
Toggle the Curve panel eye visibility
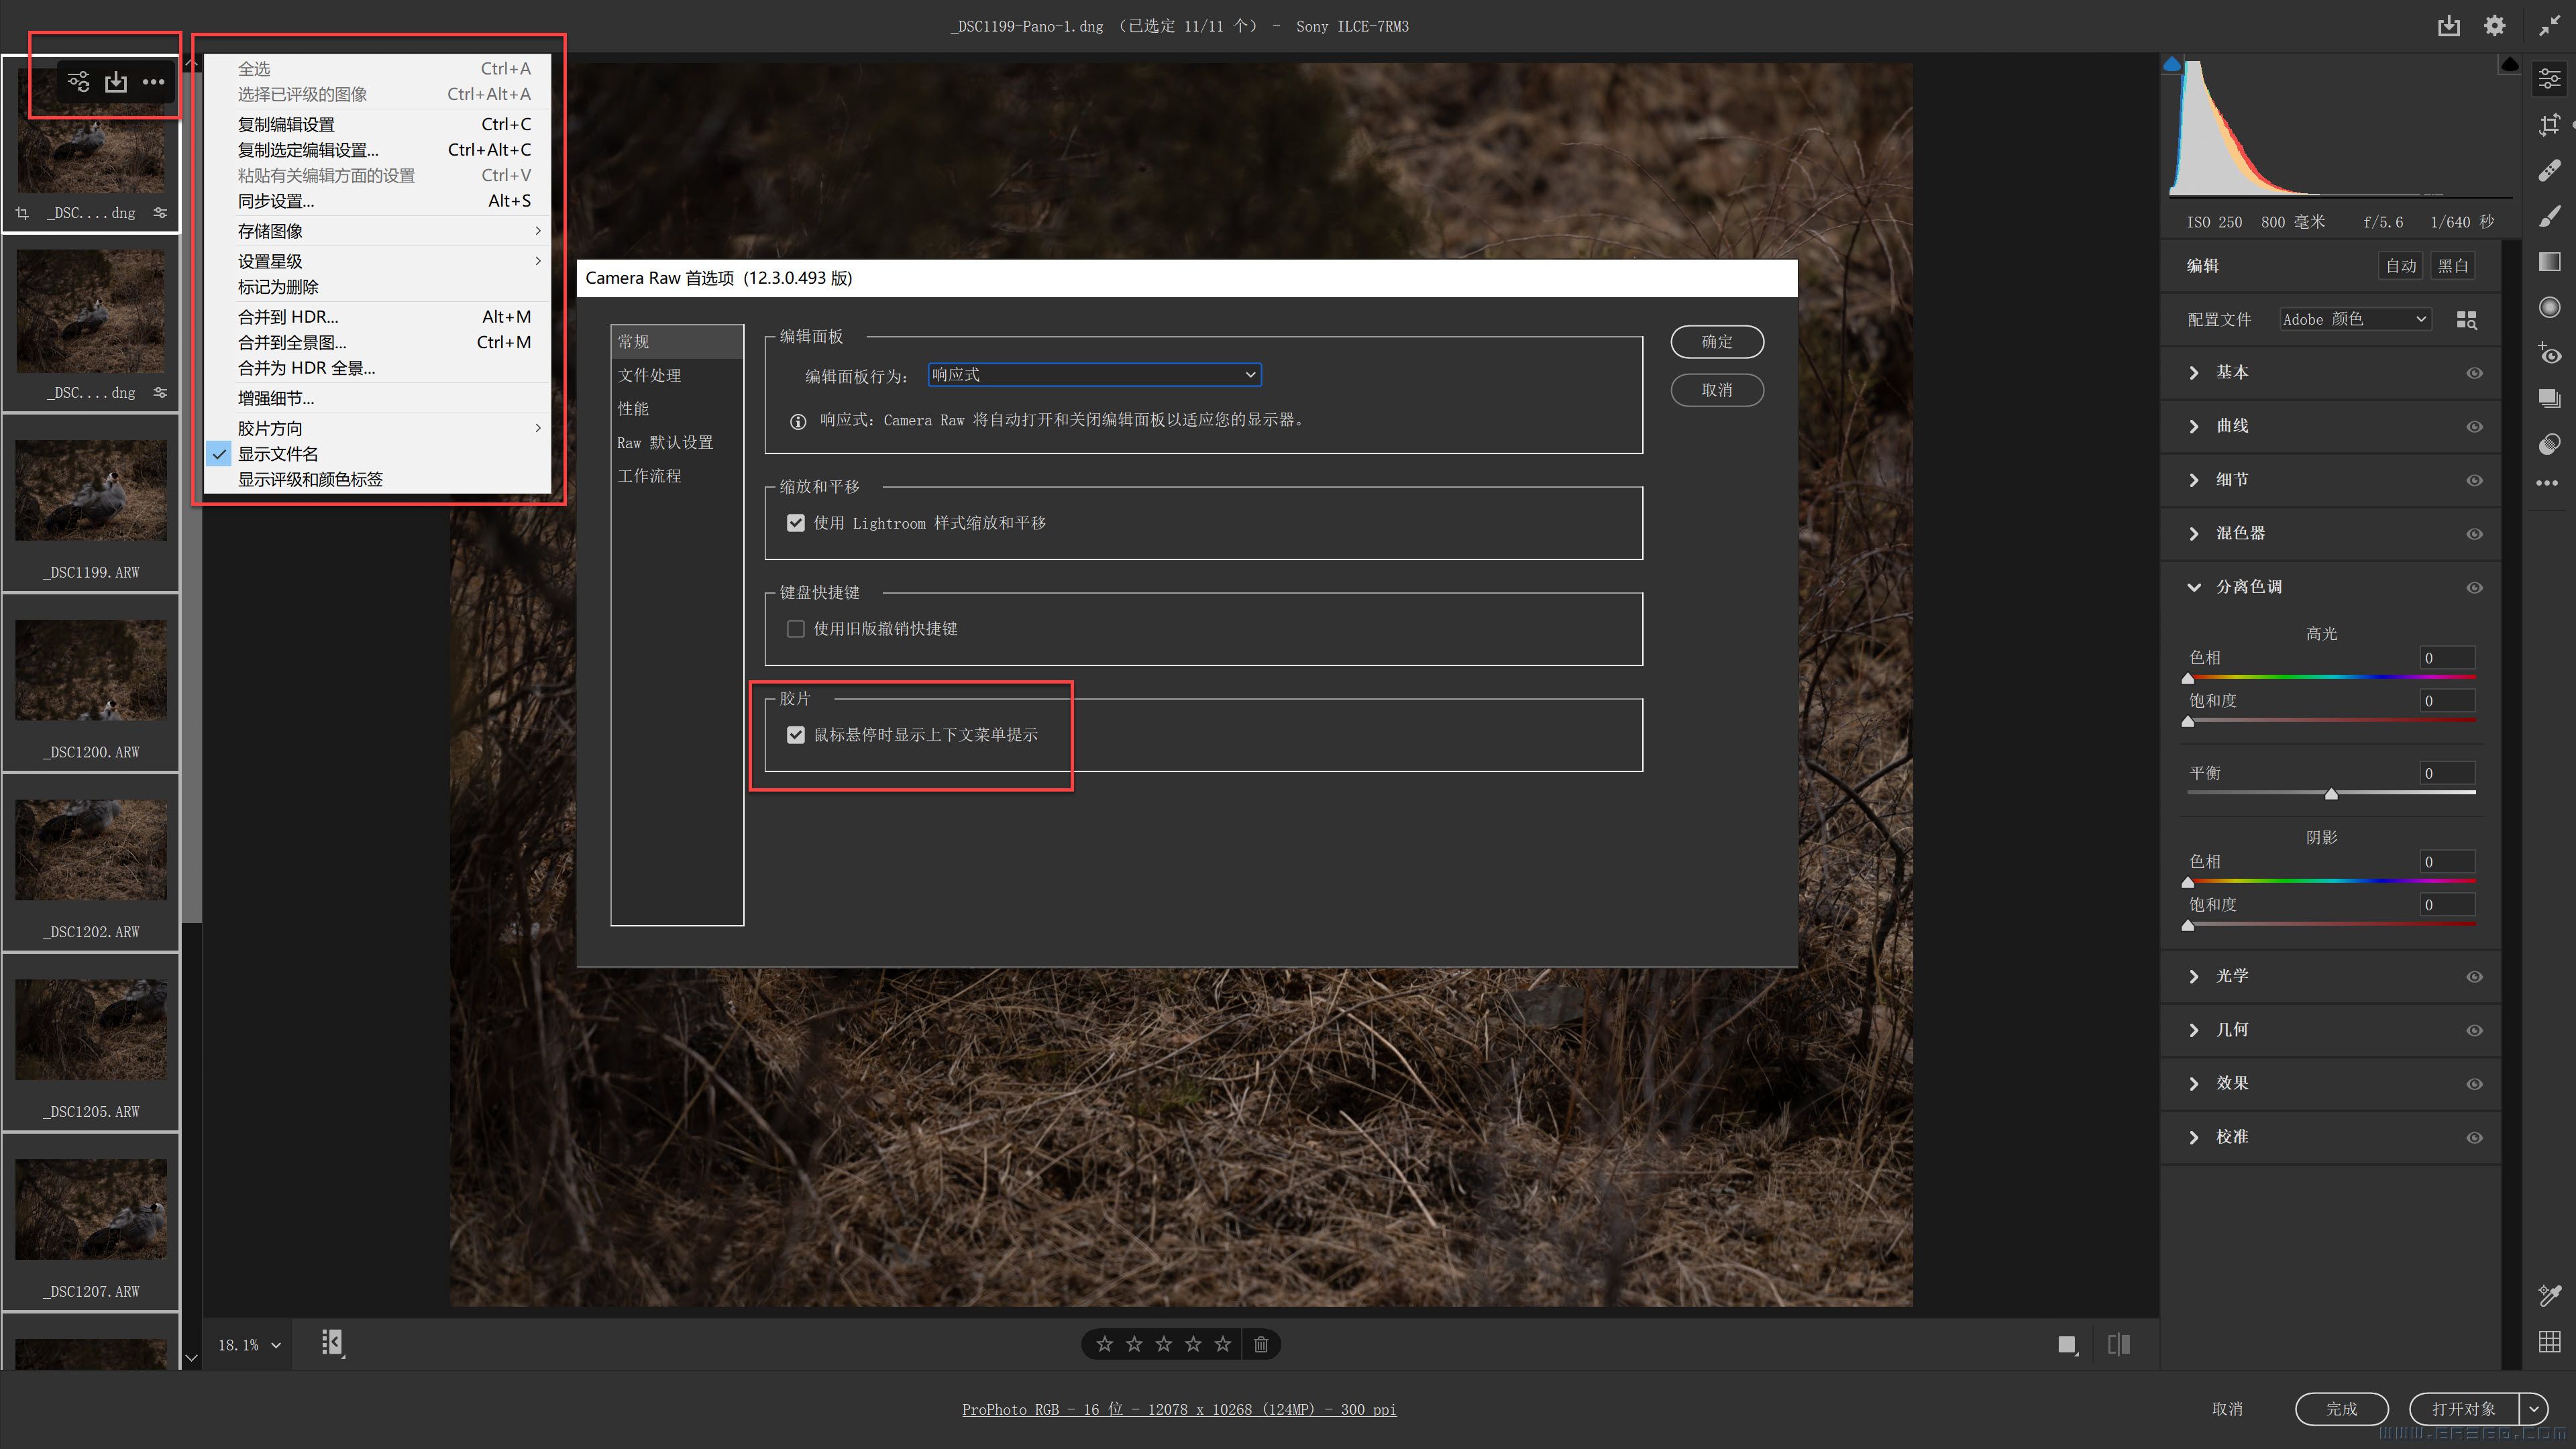coord(2474,427)
